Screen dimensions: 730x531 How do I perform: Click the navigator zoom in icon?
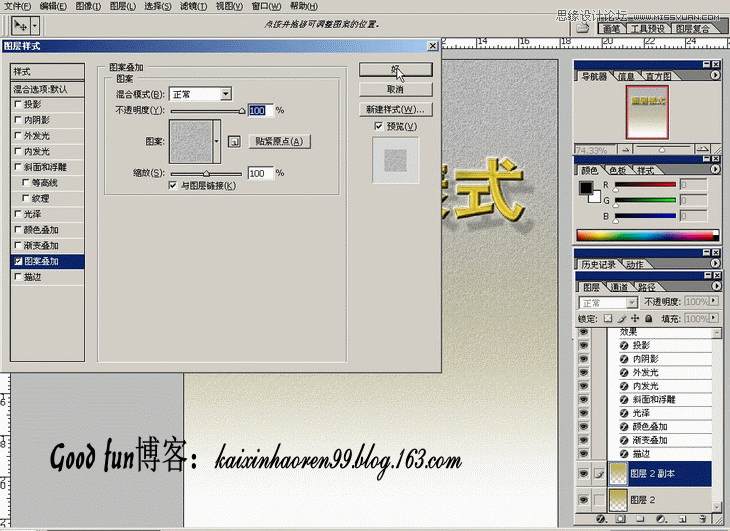point(702,149)
